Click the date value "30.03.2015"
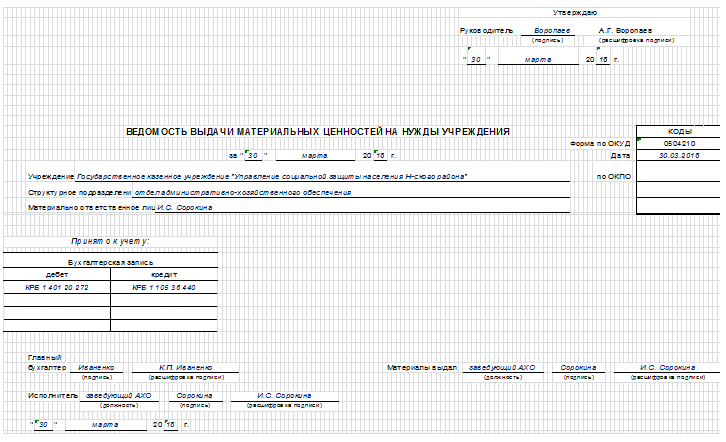This screenshot has height=442, width=726. click(679, 156)
